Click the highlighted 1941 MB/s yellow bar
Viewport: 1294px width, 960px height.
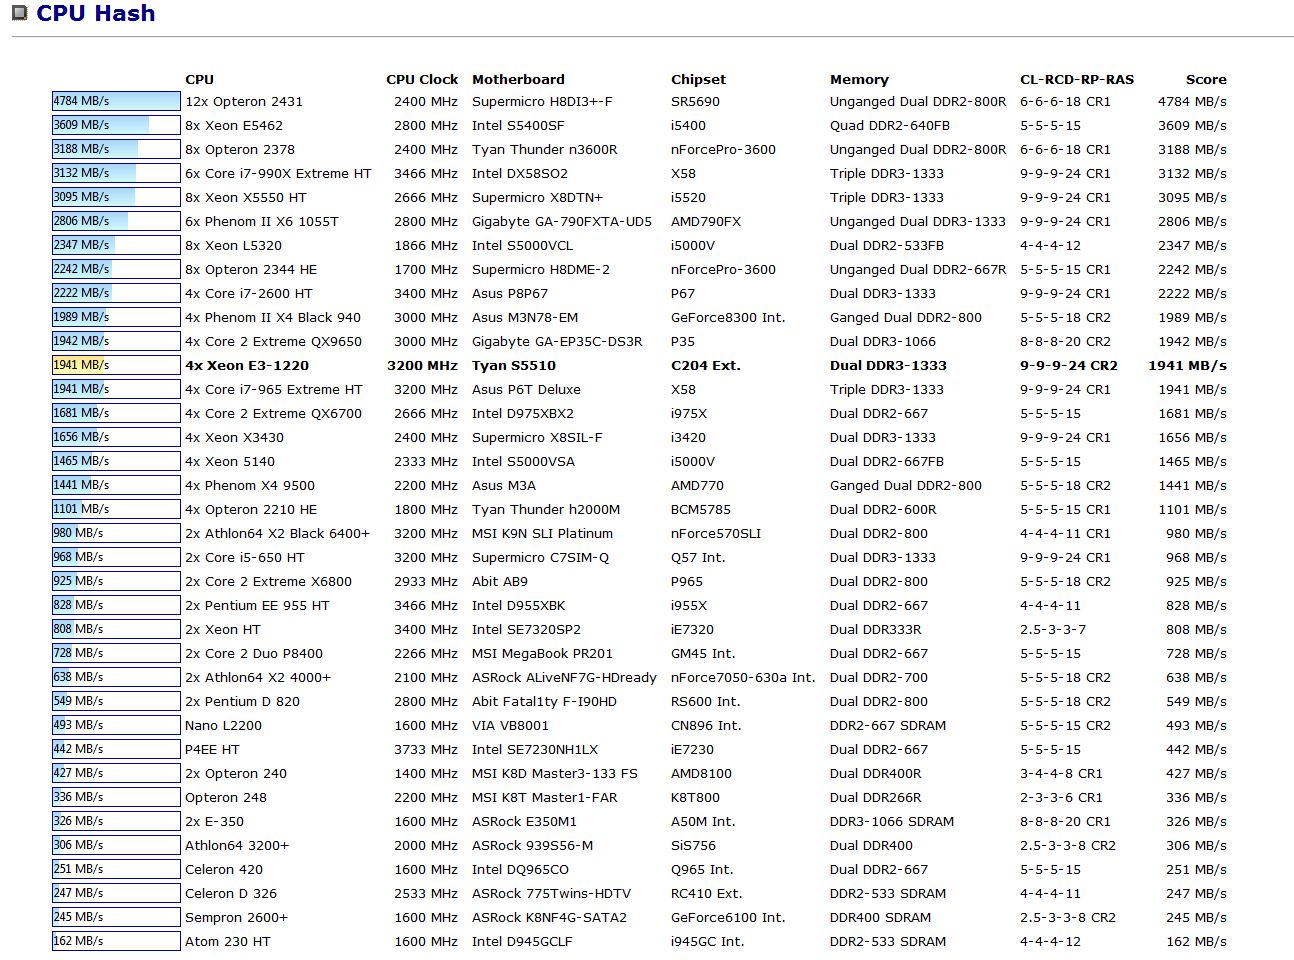[x=116, y=365]
